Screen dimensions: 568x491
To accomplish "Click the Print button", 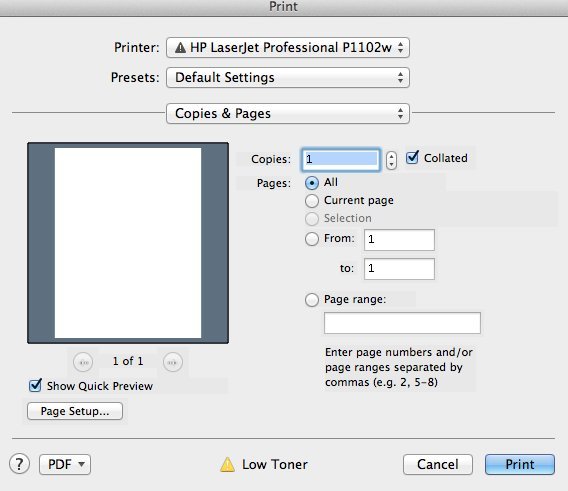I will [520, 465].
